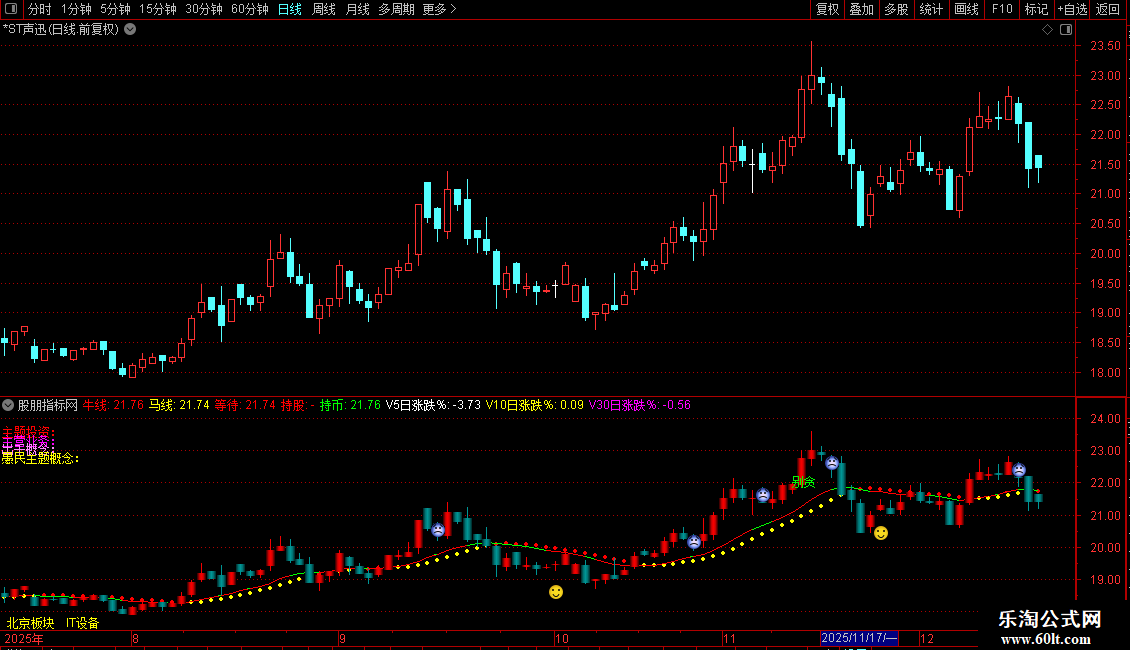This screenshot has height=650, width=1130.
Task: Click month 10 on the time axis
Action: [561, 638]
